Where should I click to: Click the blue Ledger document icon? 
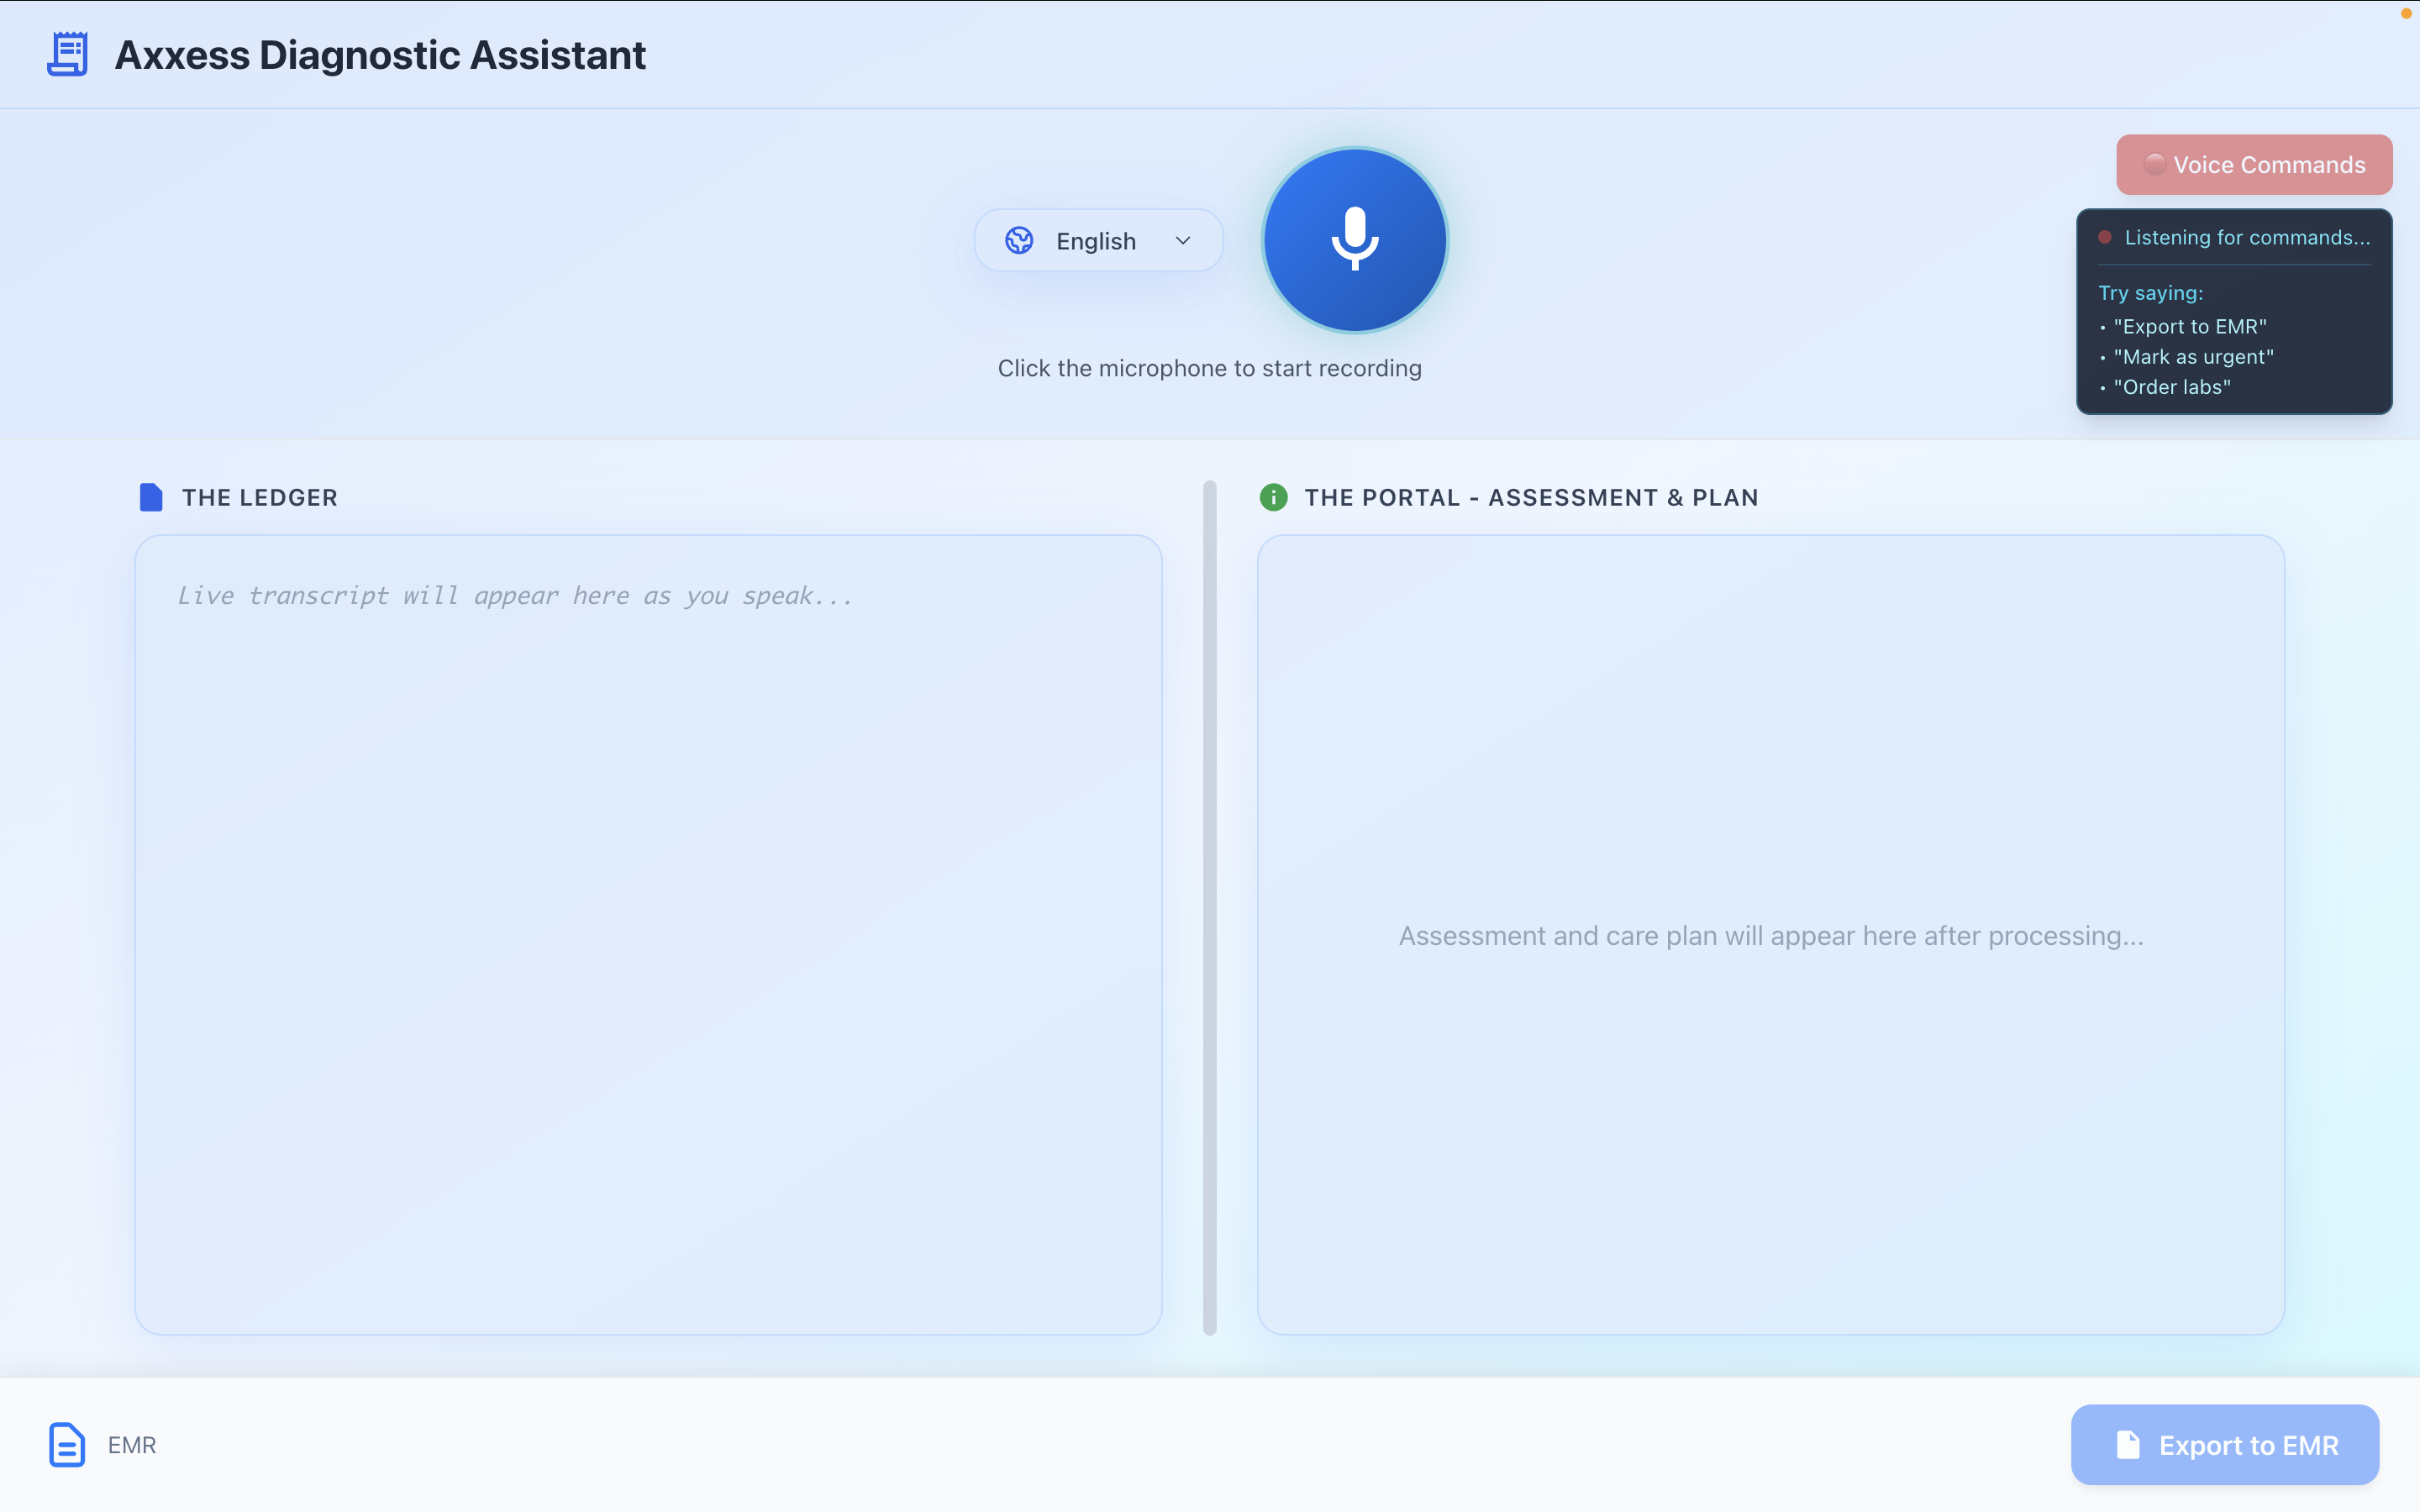click(151, 497)
